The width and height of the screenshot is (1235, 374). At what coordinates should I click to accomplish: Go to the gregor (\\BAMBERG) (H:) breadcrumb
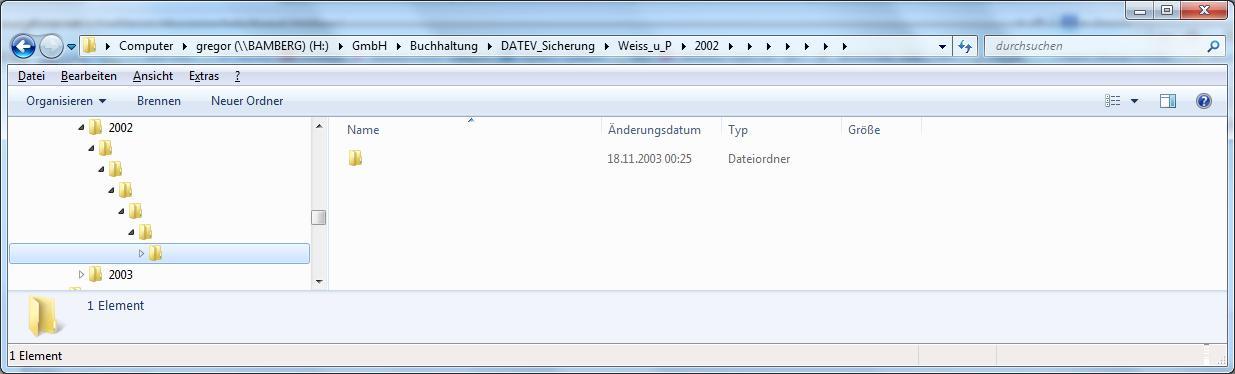click(262, 46)
